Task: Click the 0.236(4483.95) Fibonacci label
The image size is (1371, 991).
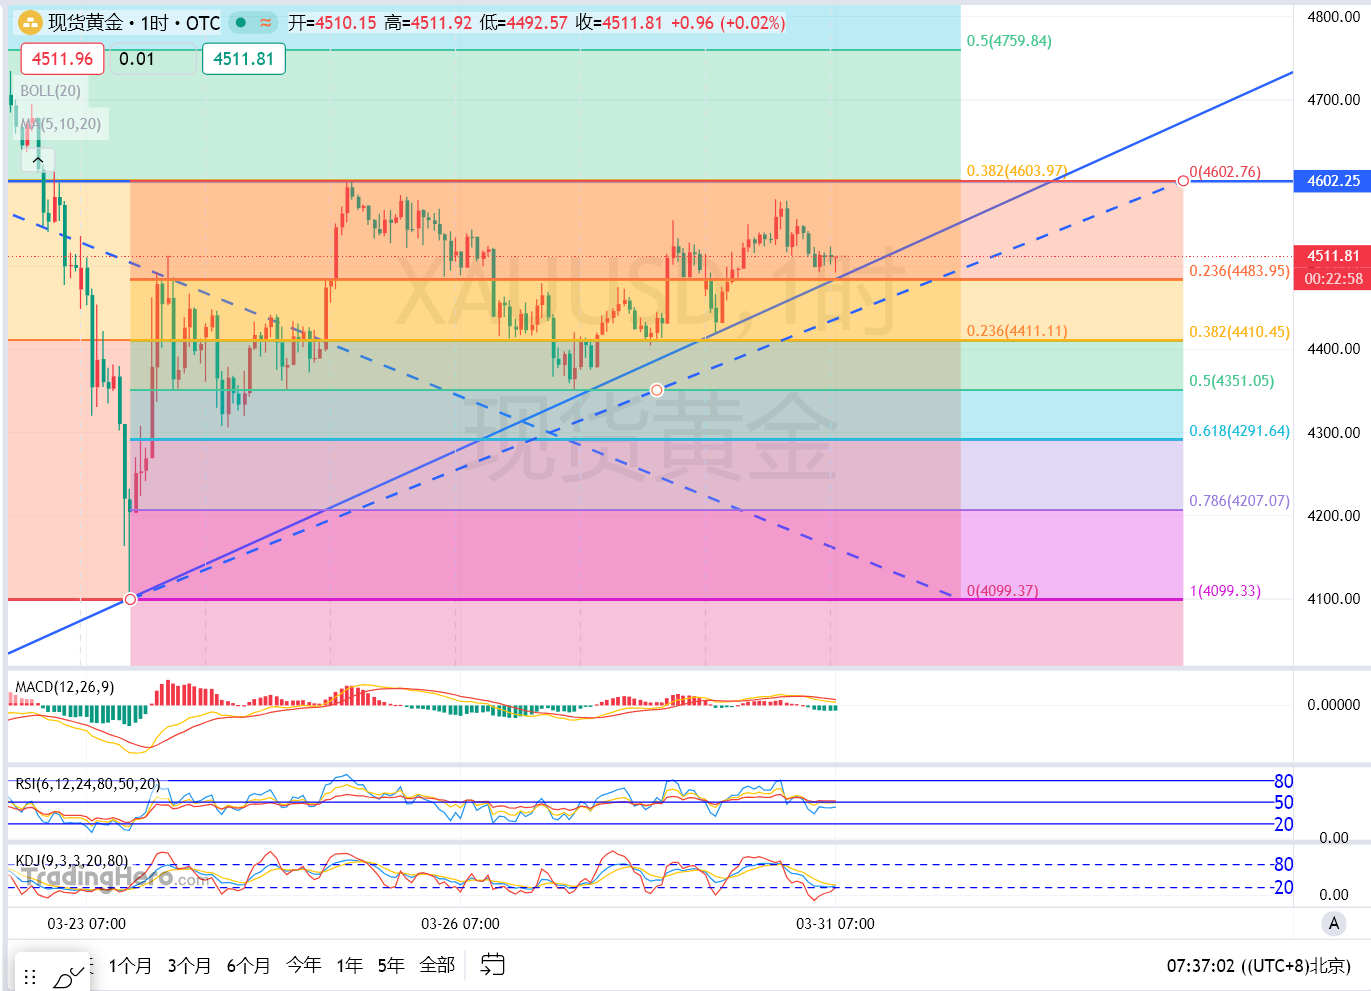Action: click(x=1239, y=271)
